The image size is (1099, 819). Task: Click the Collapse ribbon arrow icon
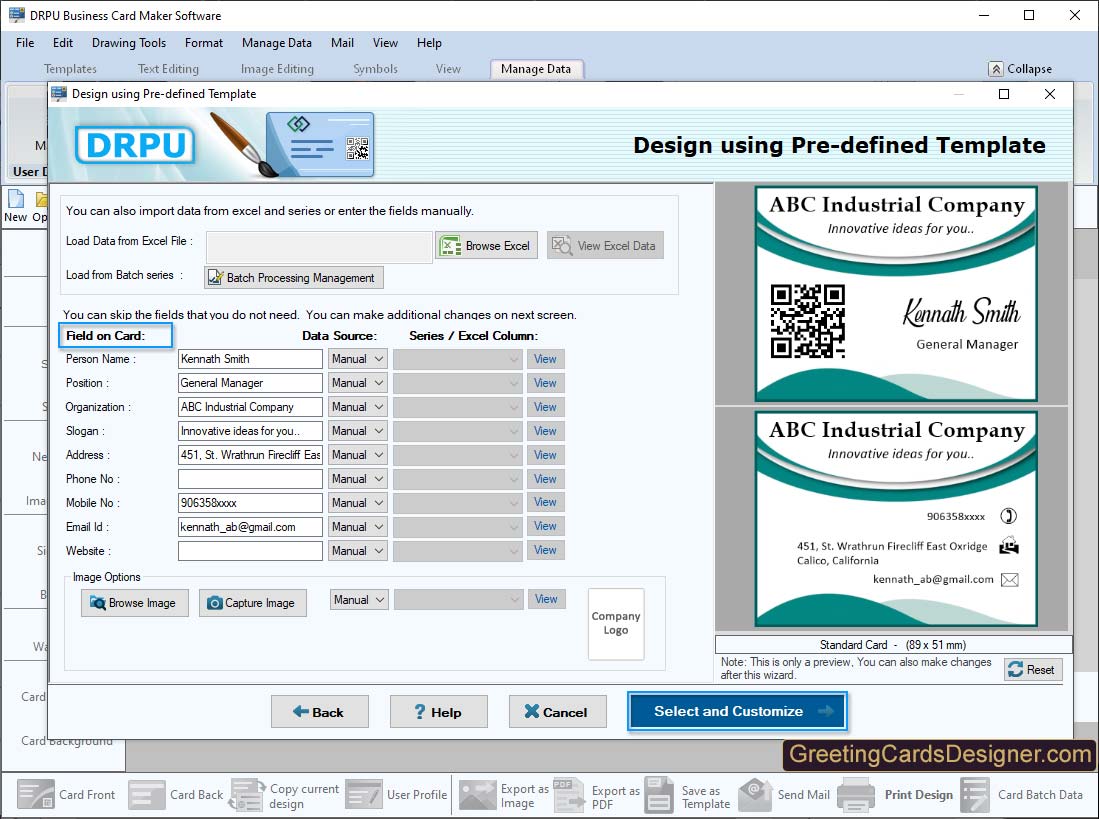pyautogui.click(x=995, y=69)
